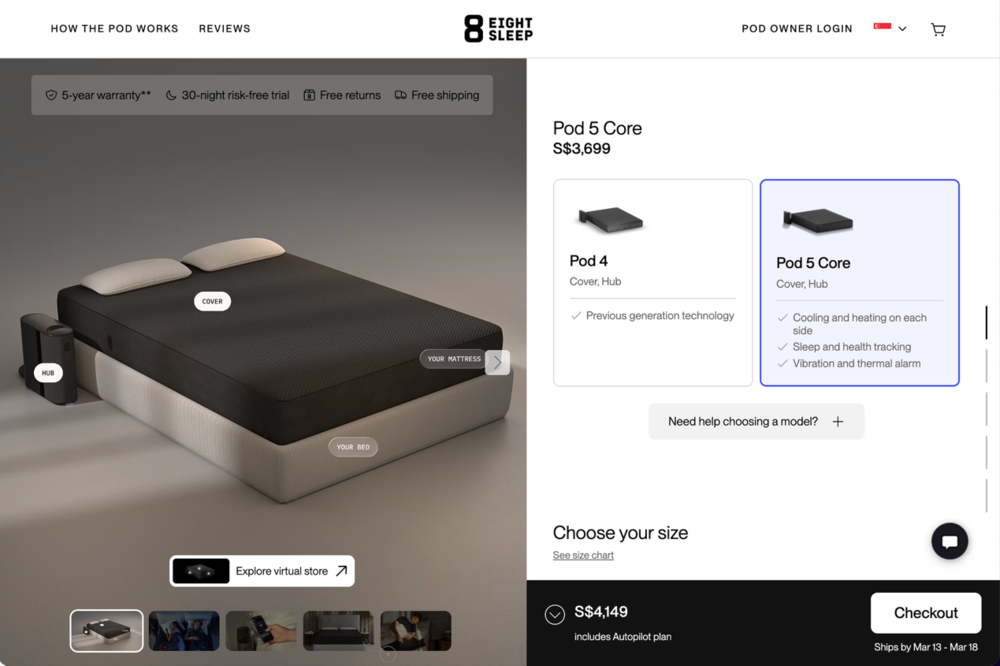The image size is (1000, 666).
Task: Expand price details chevron beside S$4,149
Action: (555, 614)
